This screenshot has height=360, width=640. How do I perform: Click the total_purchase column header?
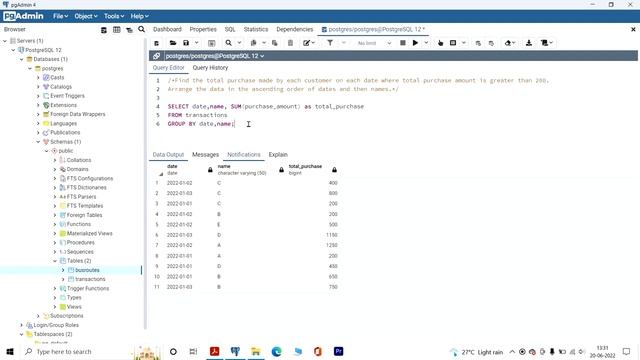pos(313,169)
